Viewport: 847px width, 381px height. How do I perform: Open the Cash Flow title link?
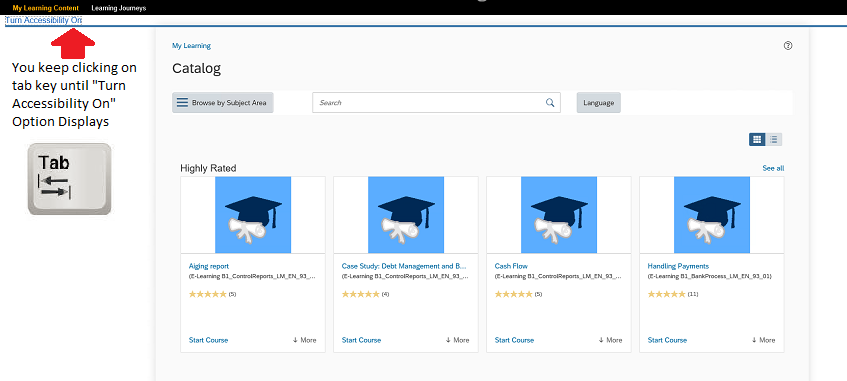511,266
